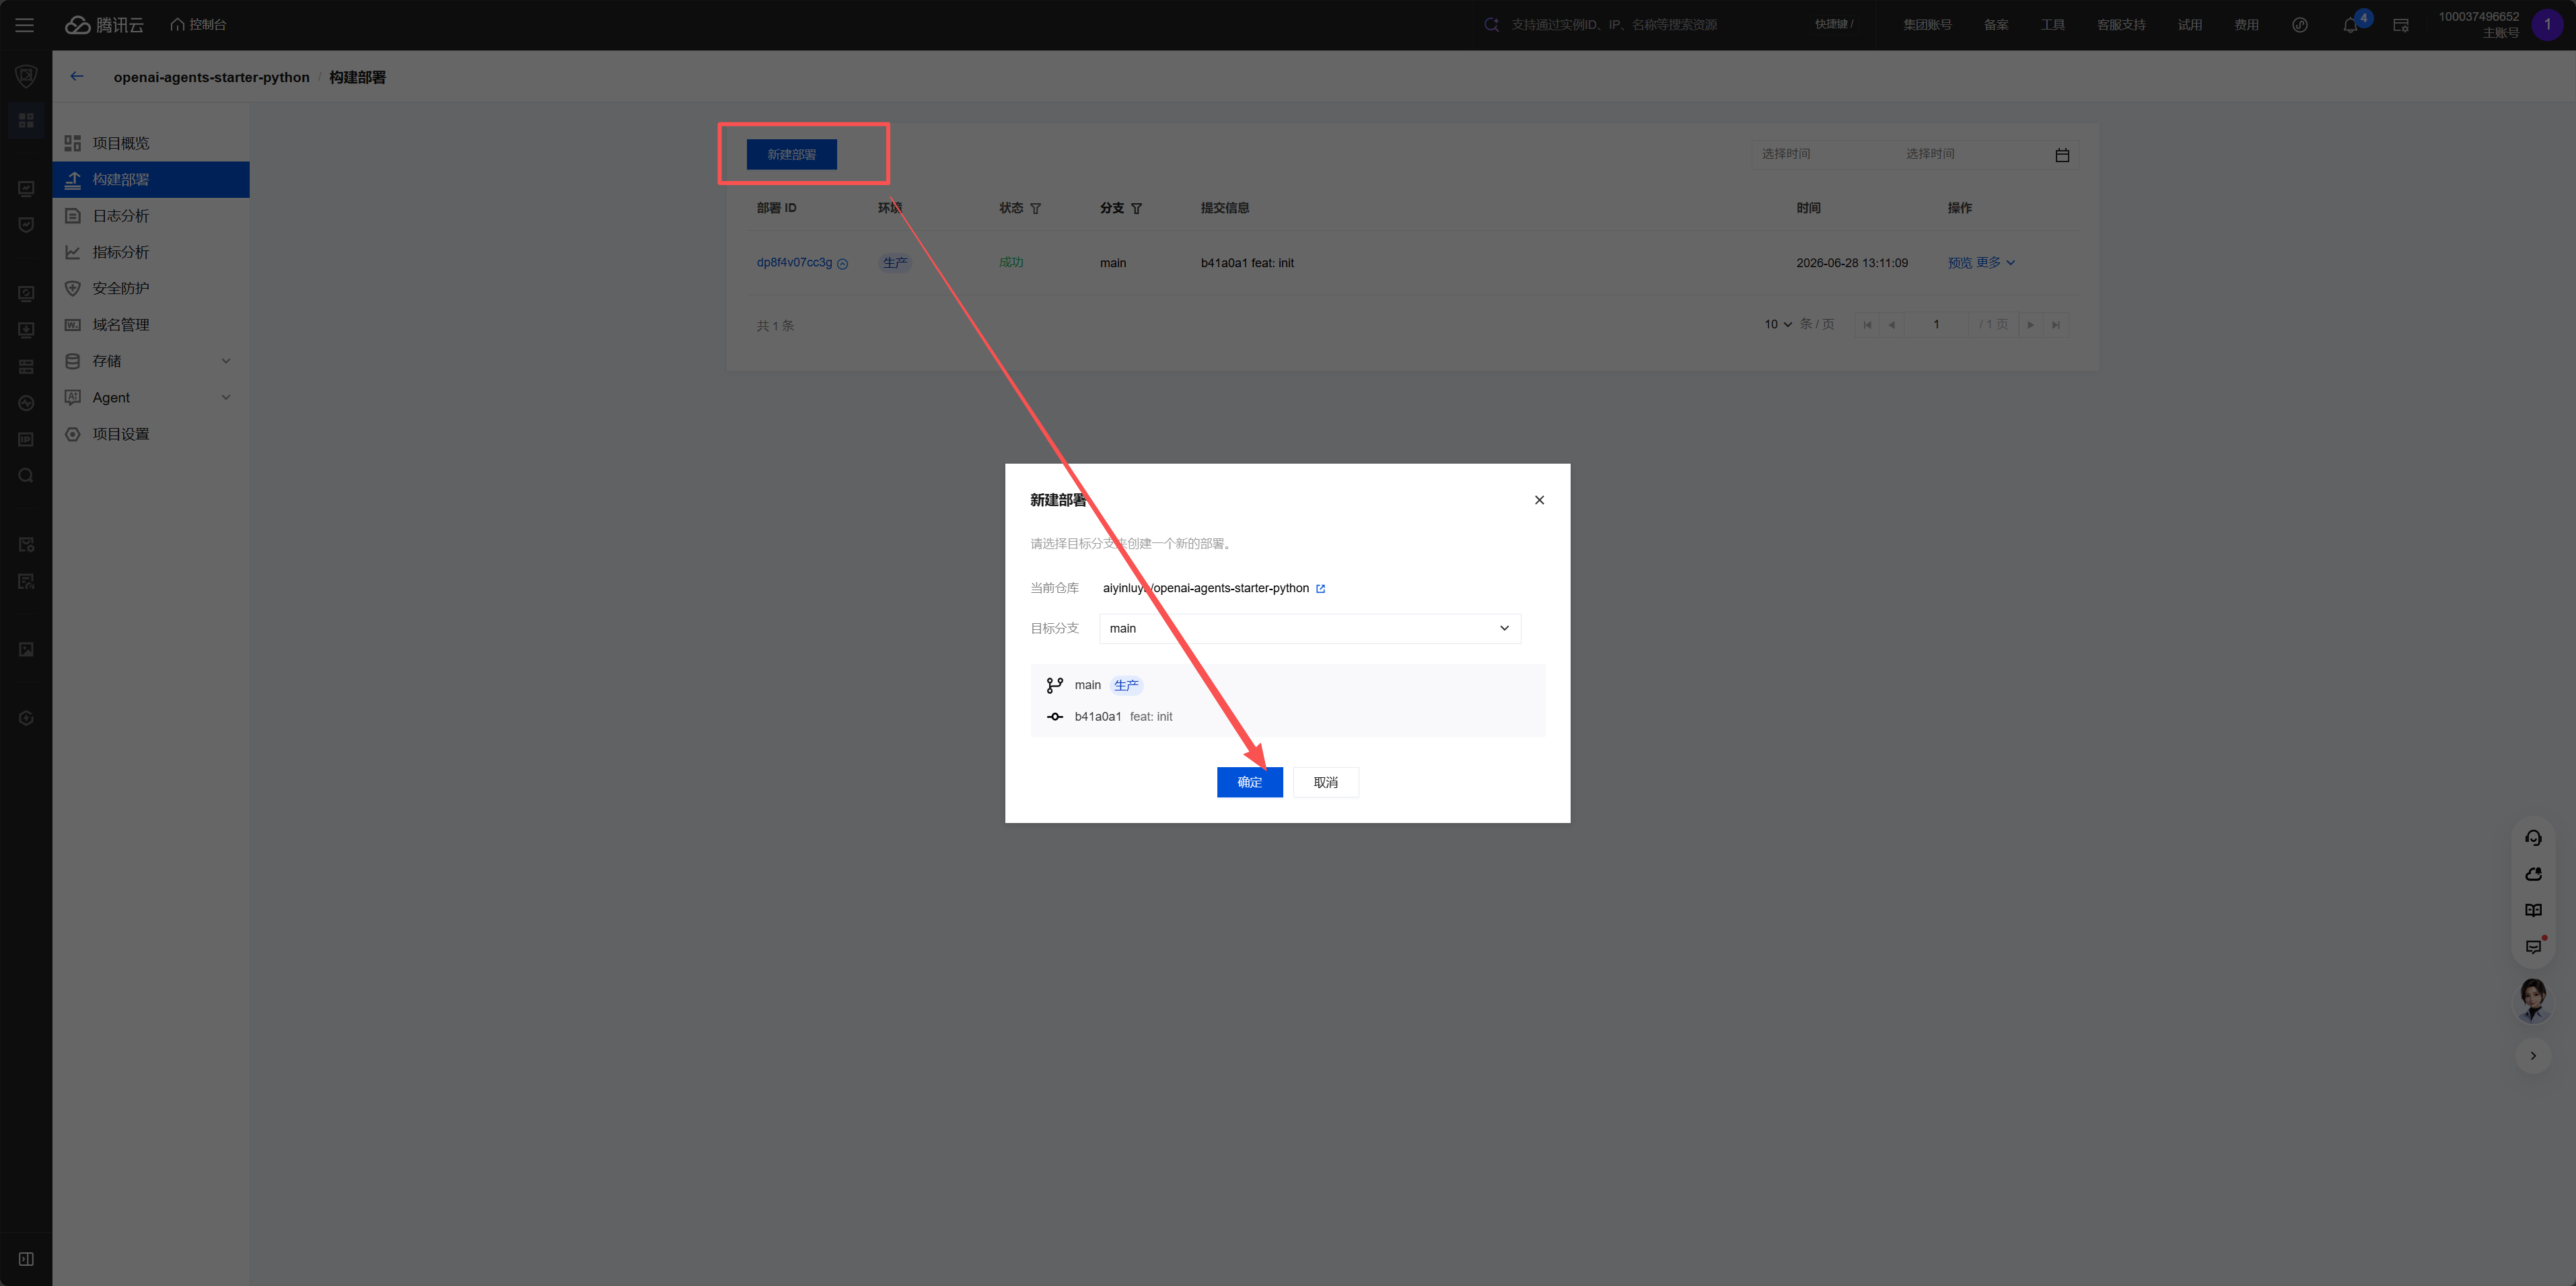Close the 新建部署 dialog with X
Image resolution: width=2576 pixels, height=1286 pixels.
[x=1540, y=500]
